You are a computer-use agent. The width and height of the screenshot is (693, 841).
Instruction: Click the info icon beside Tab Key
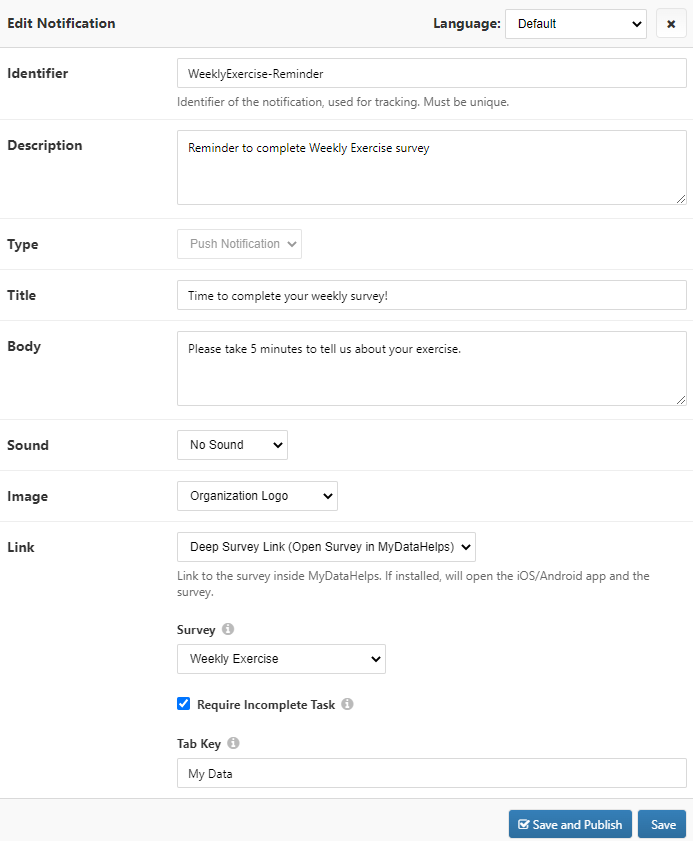pos(233,743)
